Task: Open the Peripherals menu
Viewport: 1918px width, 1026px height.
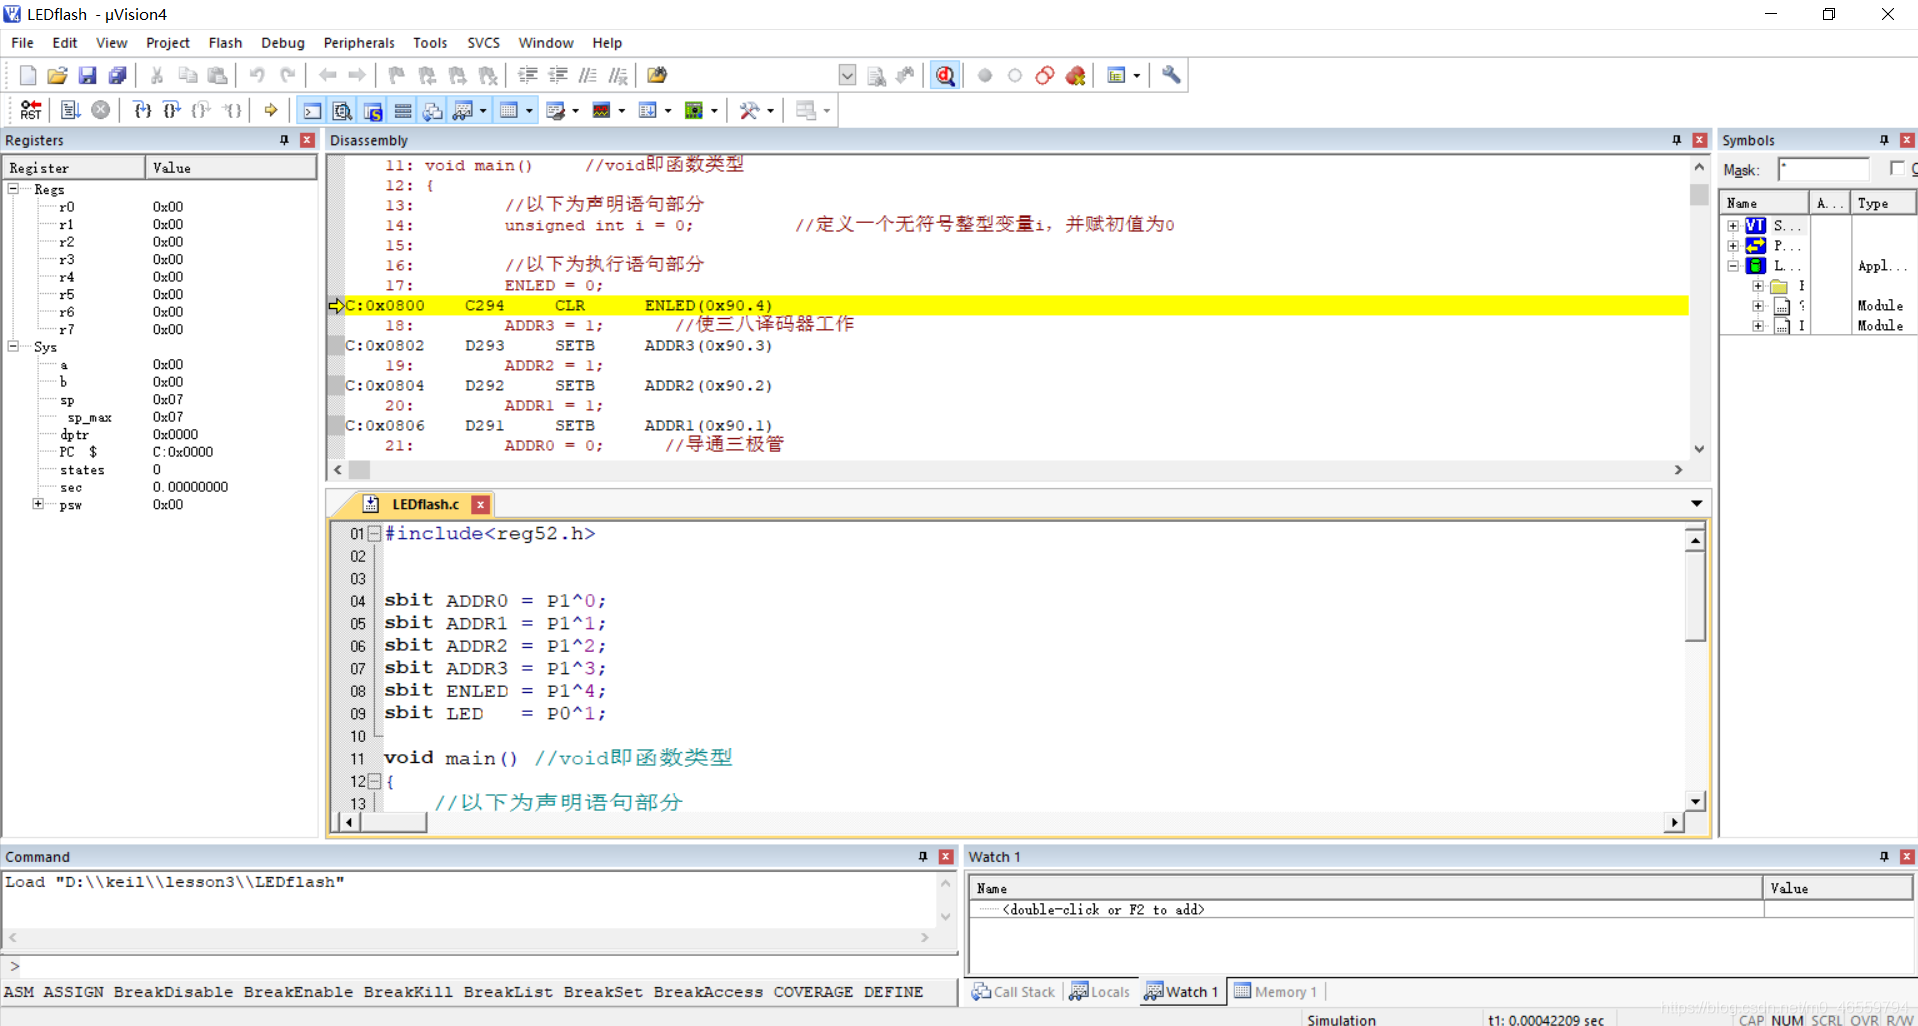Action: (x=358, y=42)
